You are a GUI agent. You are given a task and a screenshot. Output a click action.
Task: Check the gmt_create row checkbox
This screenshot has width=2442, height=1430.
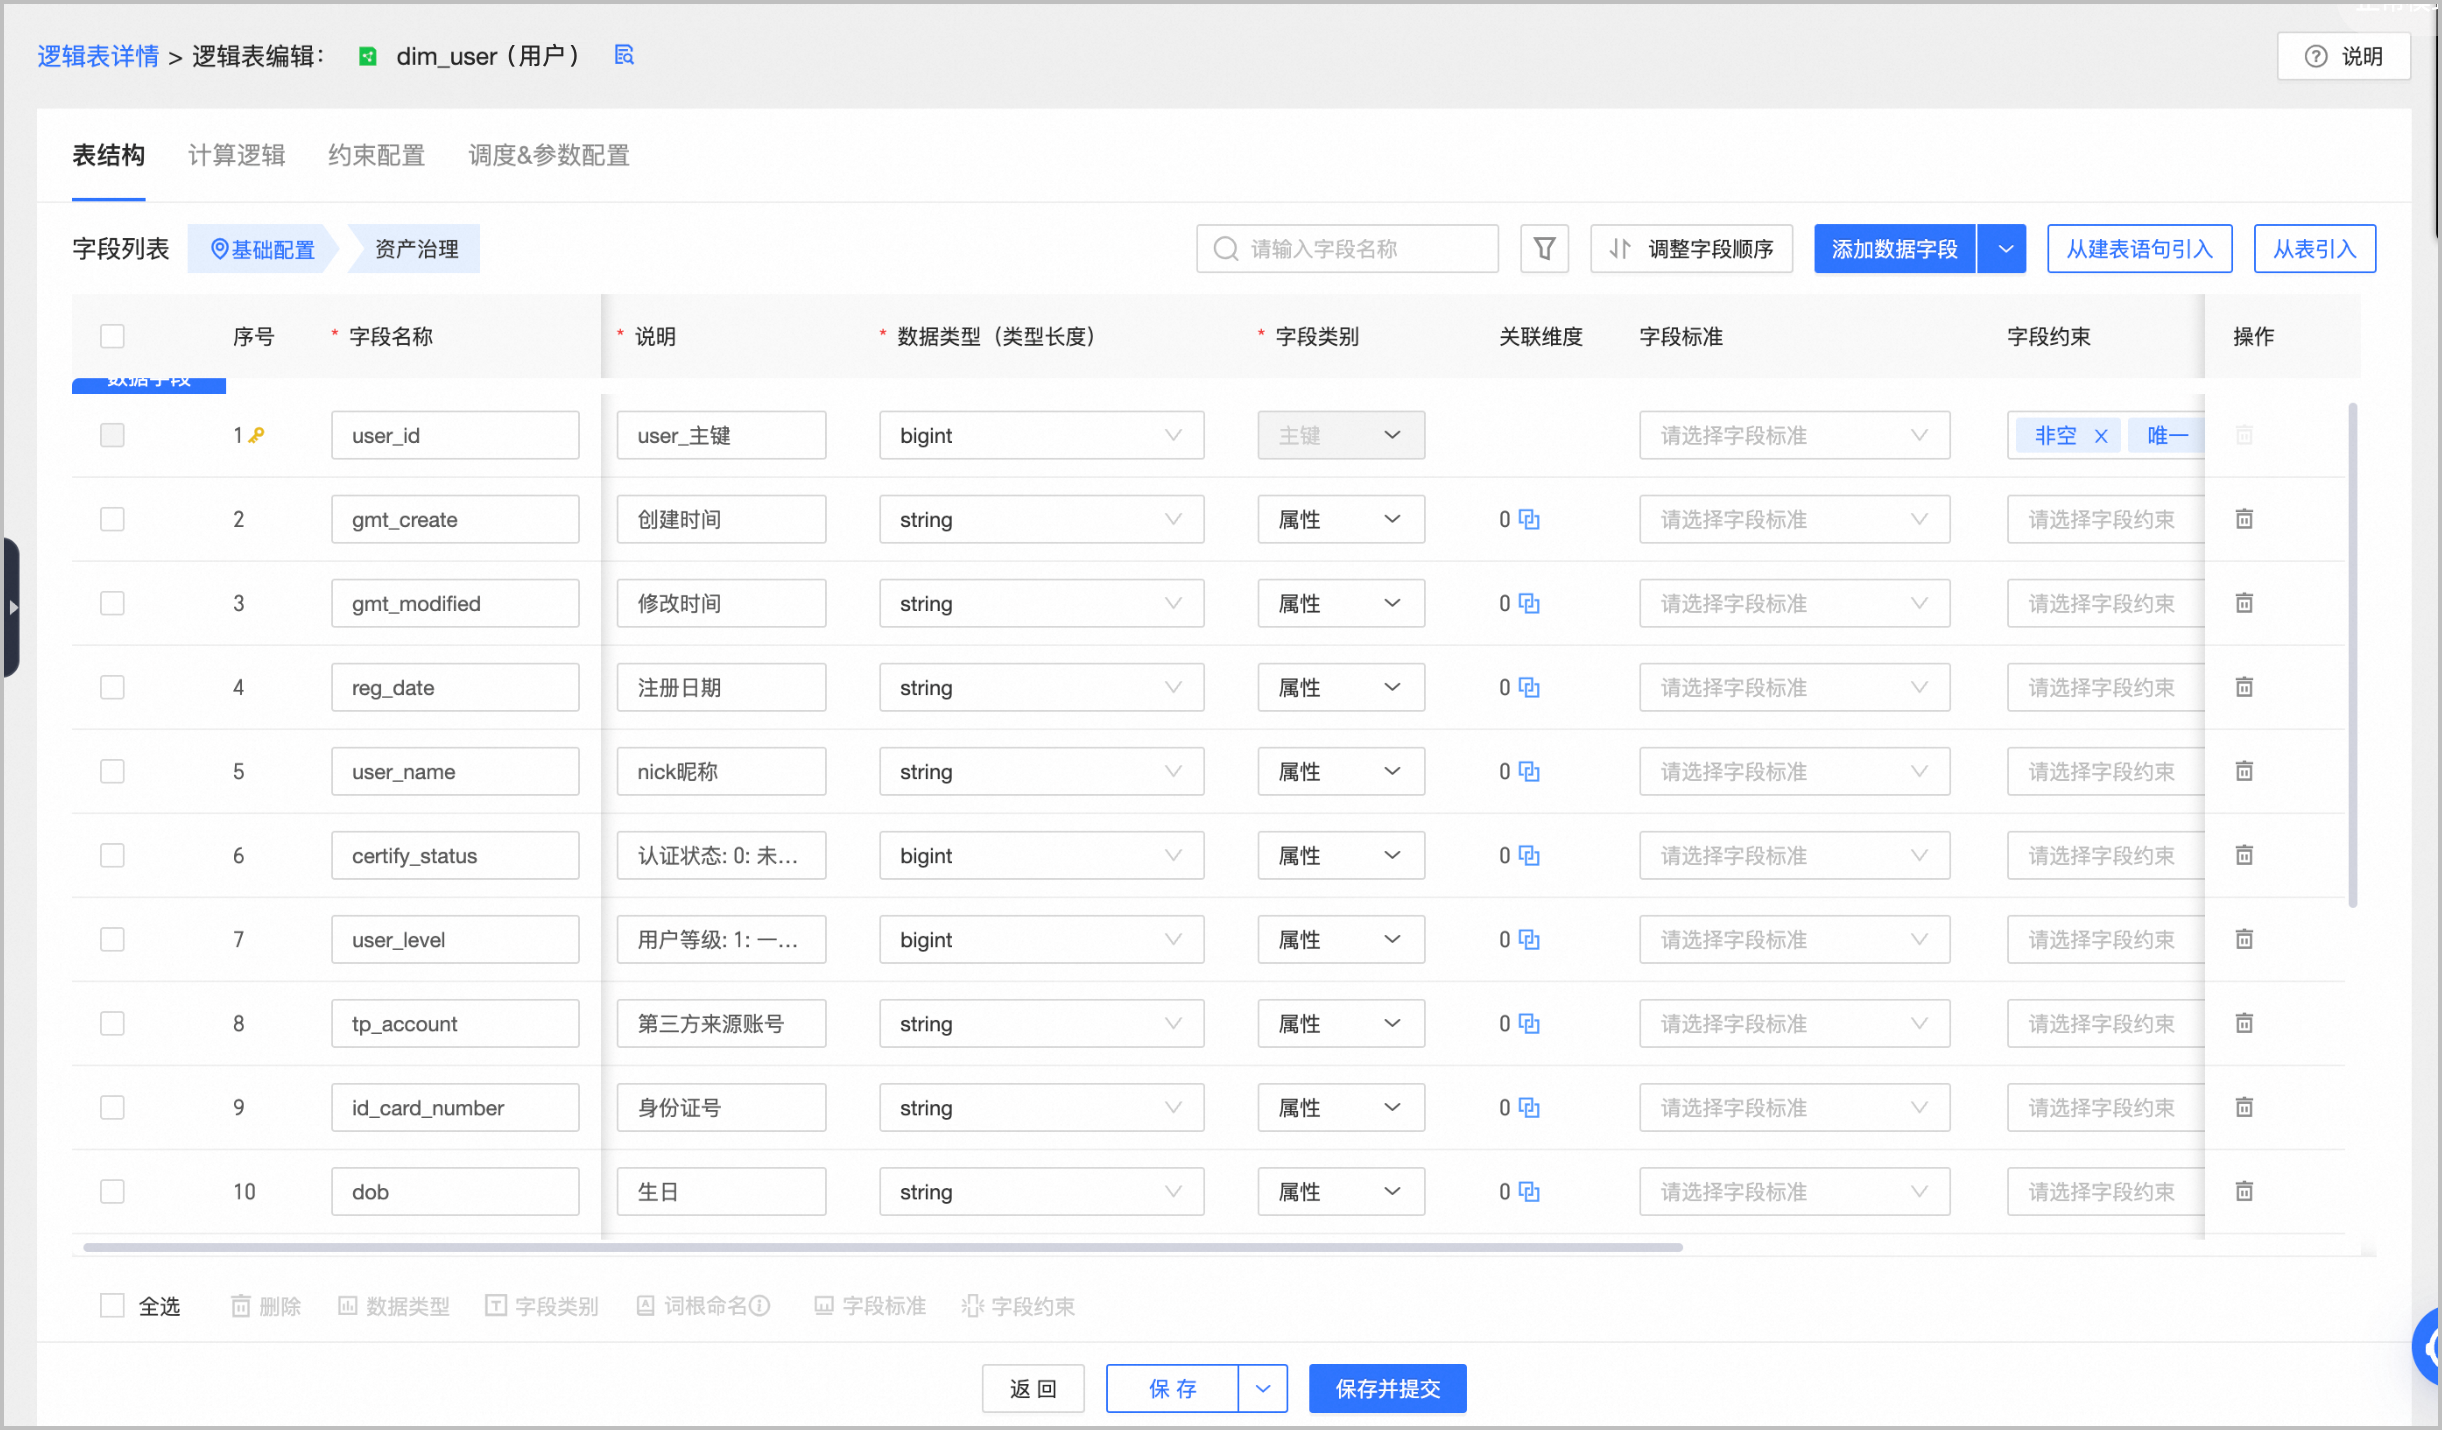tap(112, 519)
